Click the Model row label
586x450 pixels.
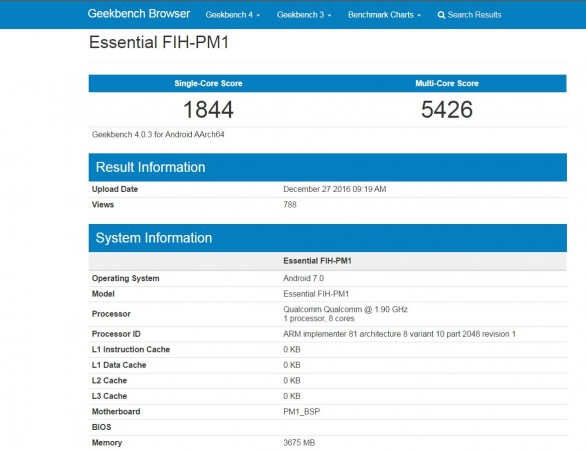pyautogui.click(x=103, y=294)
